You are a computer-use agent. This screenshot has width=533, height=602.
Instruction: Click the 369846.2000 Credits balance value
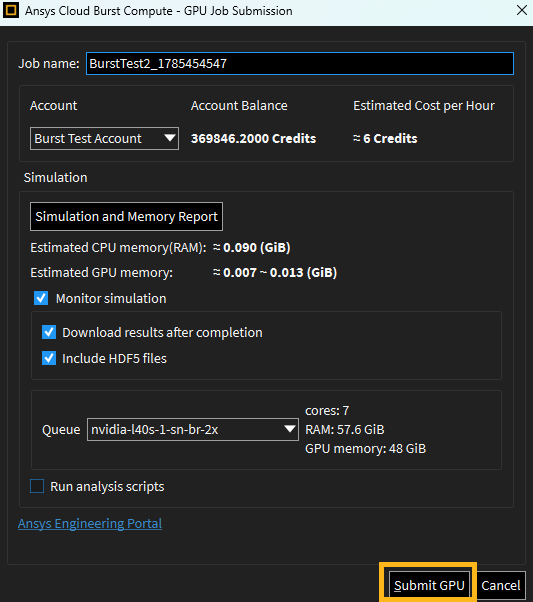(x=253, y=138)
